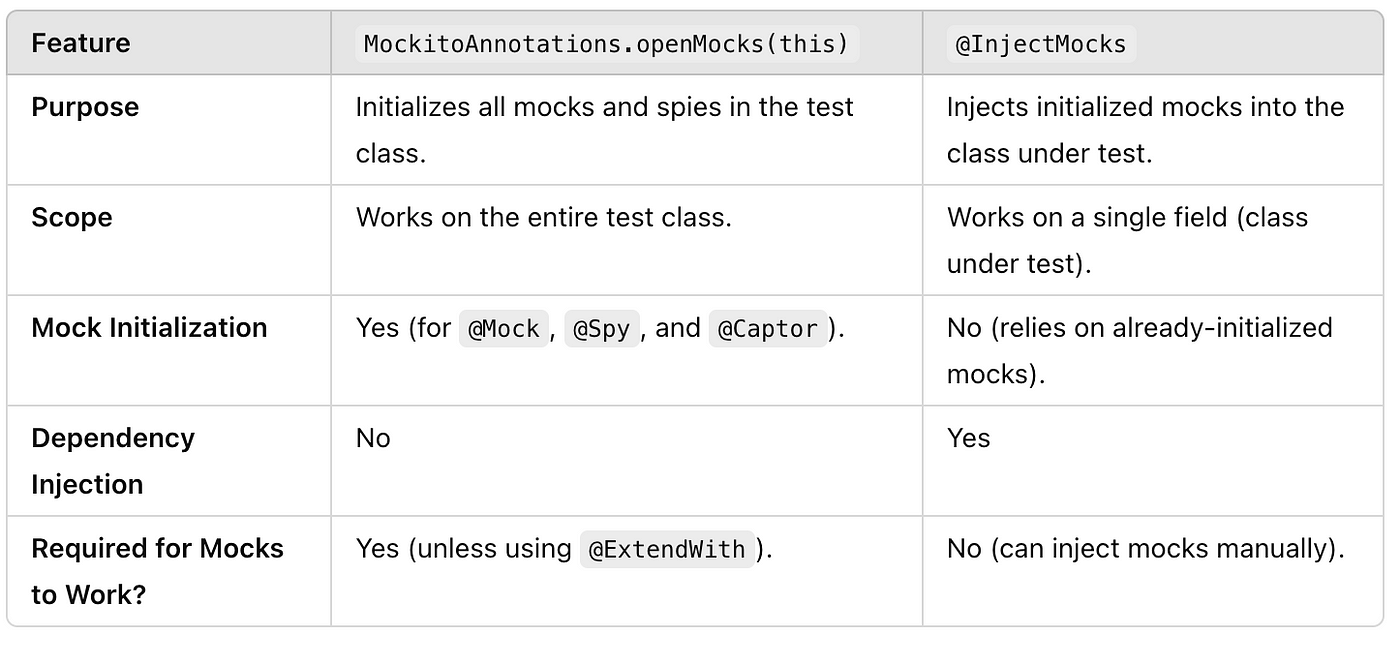The image size is (1400, 662).
Task: Select the @InjectMocks header code
Action: tap(1041, 44)
